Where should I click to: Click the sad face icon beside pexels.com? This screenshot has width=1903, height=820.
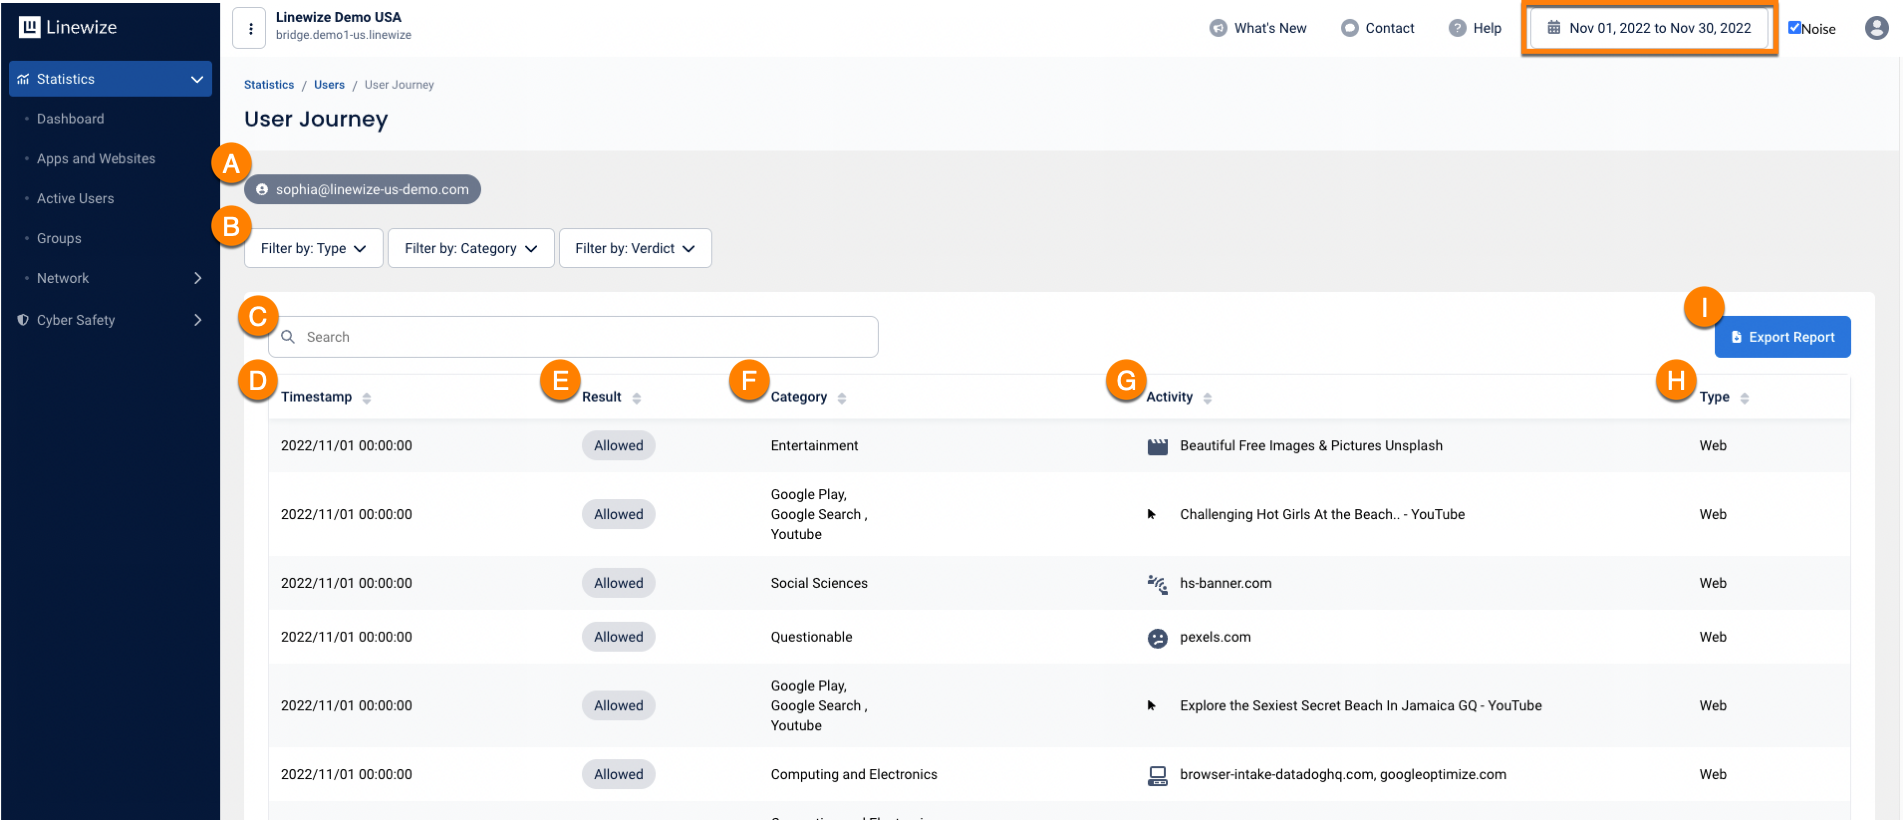coord(1158,638)
